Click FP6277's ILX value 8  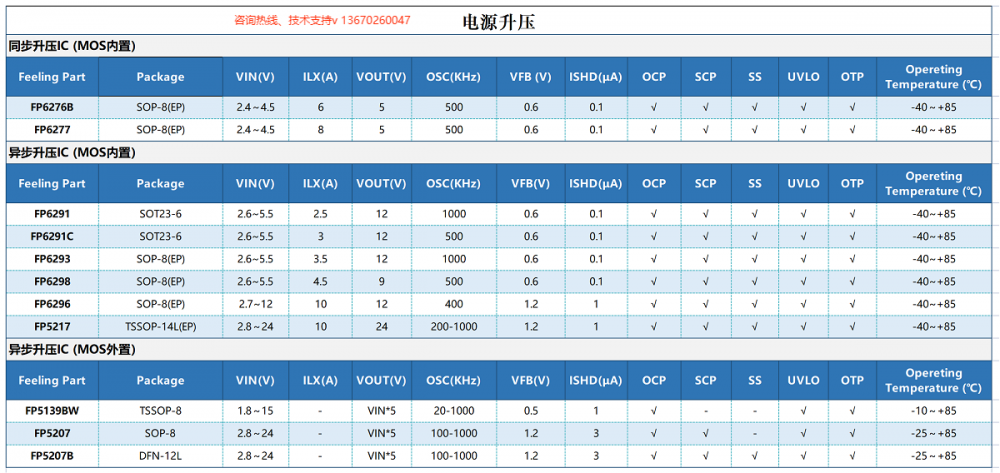click(320, 129)
